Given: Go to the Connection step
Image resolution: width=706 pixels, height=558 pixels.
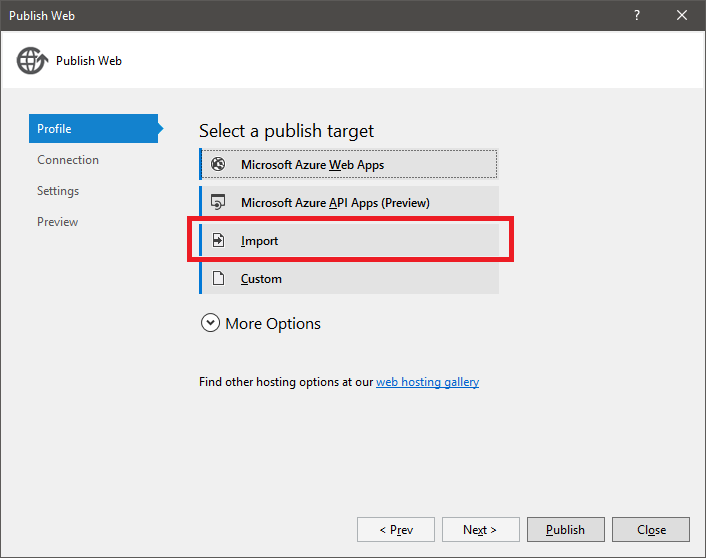Looking at the screenshot, I should coord(68,160).
